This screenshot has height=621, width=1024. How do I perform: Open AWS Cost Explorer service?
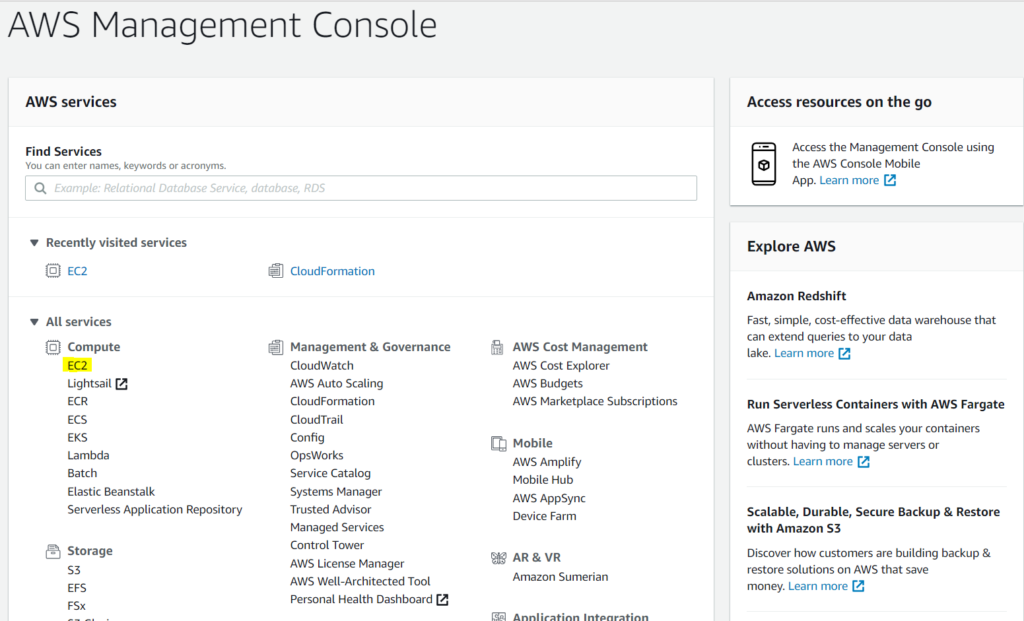[561, 365]
